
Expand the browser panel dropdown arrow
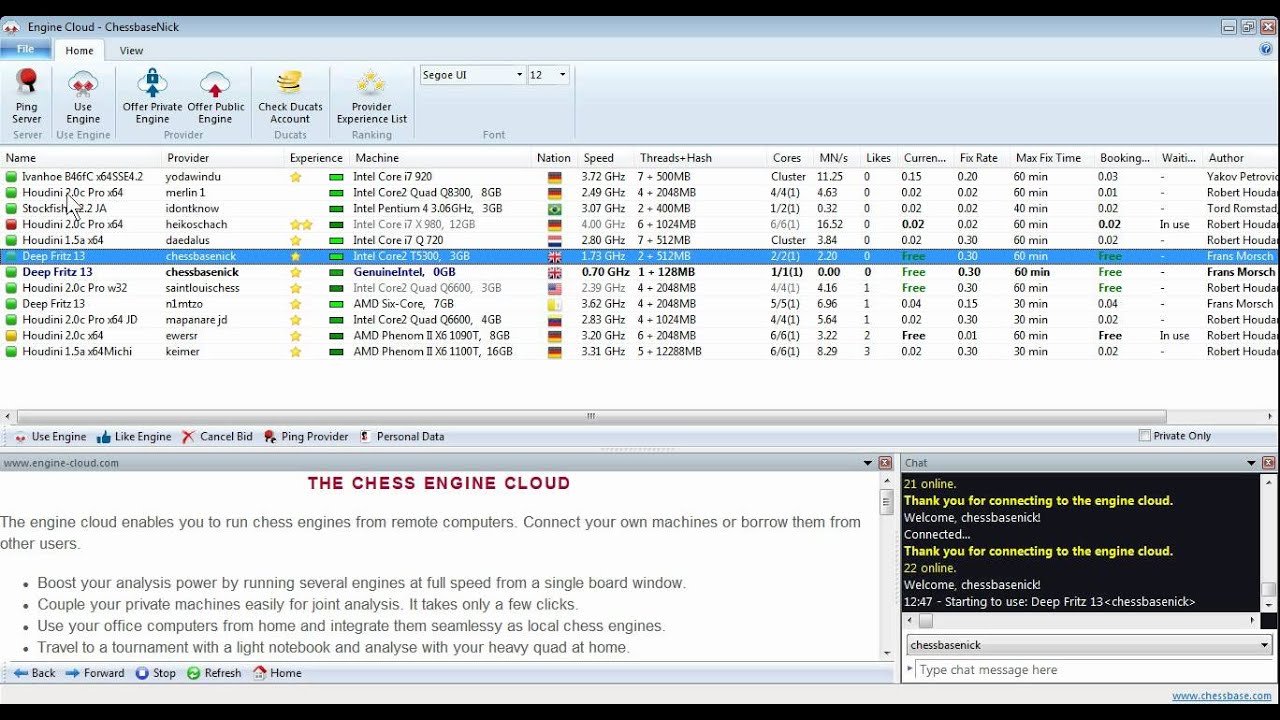868,463
